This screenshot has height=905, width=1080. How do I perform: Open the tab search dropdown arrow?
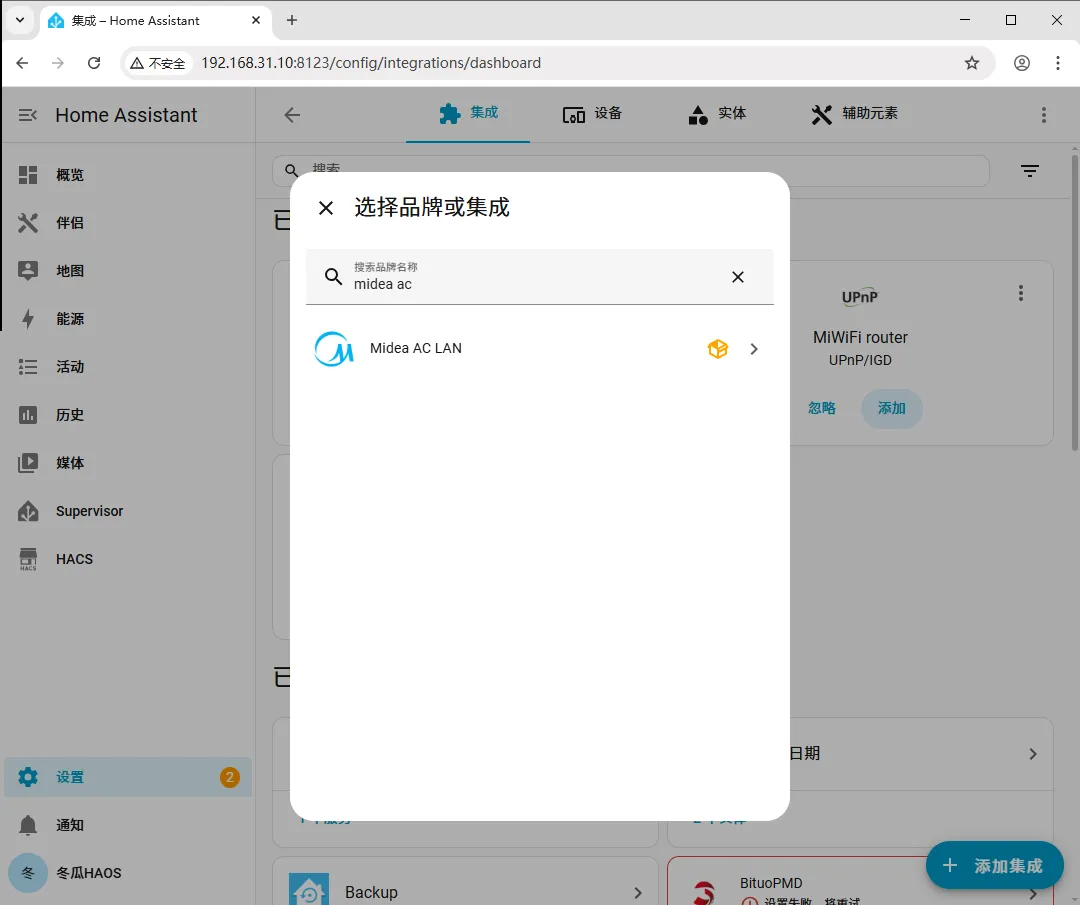pos(20,21)
